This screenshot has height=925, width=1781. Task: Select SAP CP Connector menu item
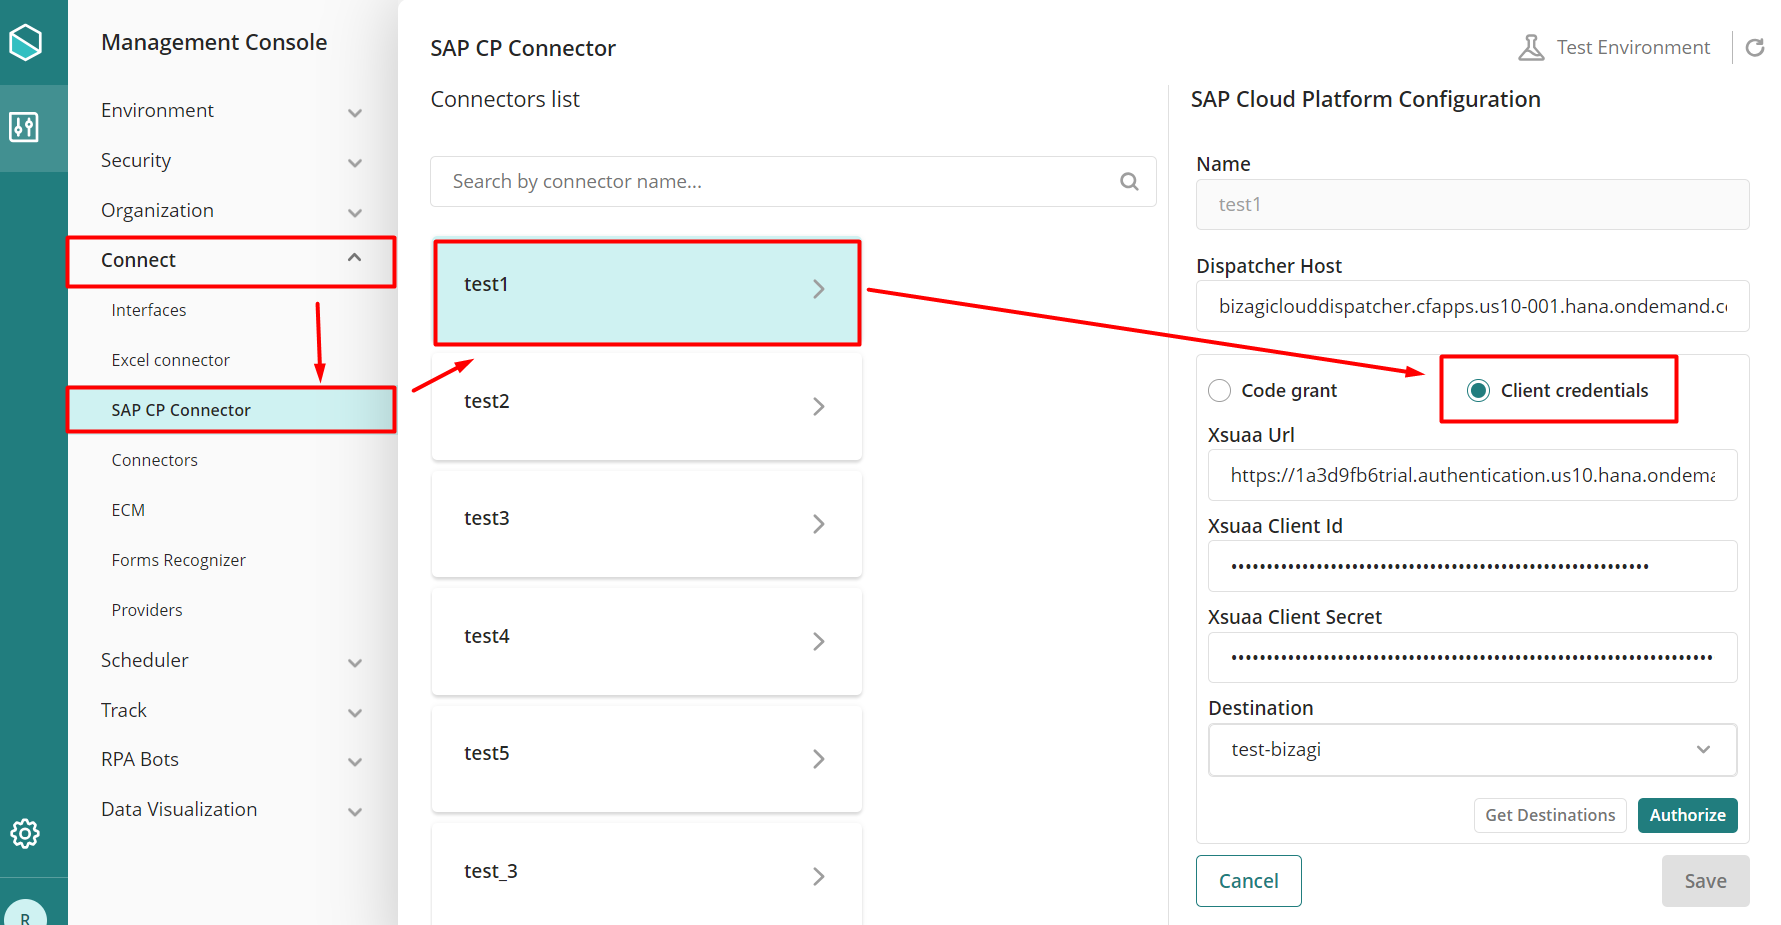[231, 410]
